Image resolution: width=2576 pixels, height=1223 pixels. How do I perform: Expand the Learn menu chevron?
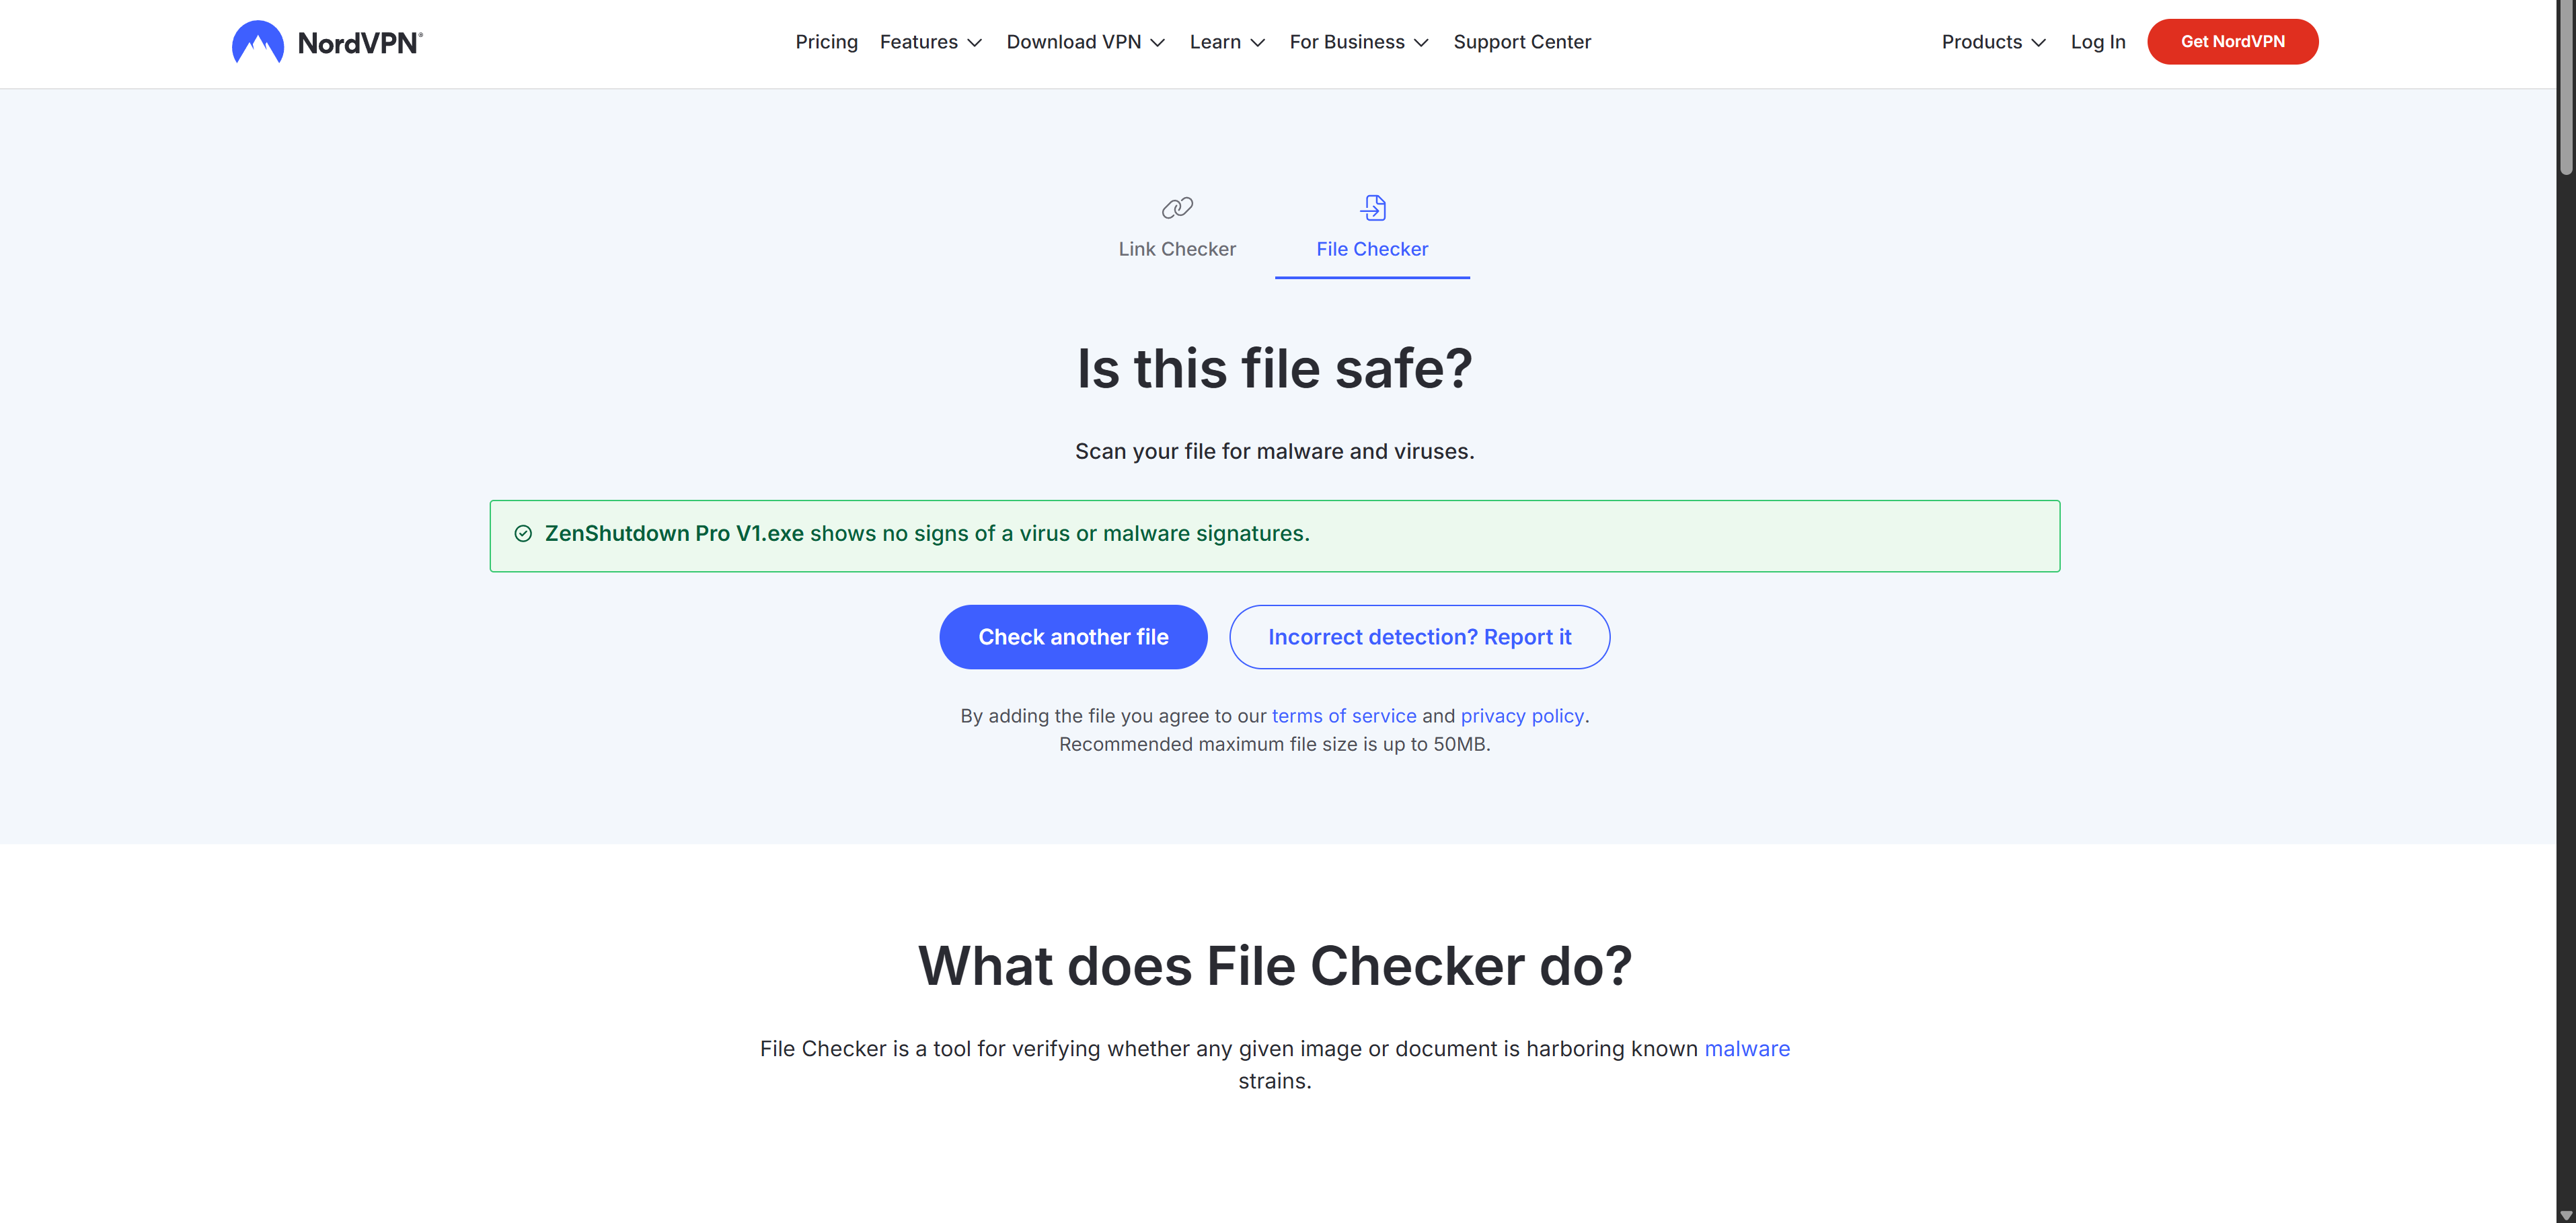point(1258,42)
